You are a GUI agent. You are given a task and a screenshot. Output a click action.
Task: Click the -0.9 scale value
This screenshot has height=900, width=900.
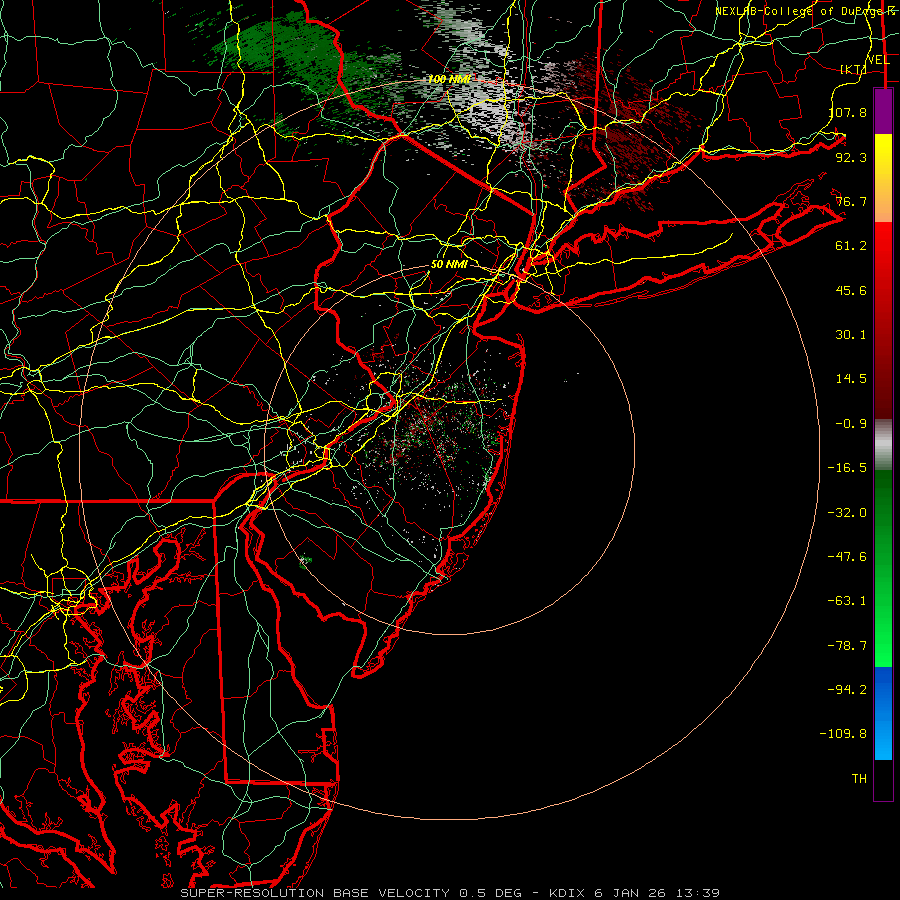[851, 424]
